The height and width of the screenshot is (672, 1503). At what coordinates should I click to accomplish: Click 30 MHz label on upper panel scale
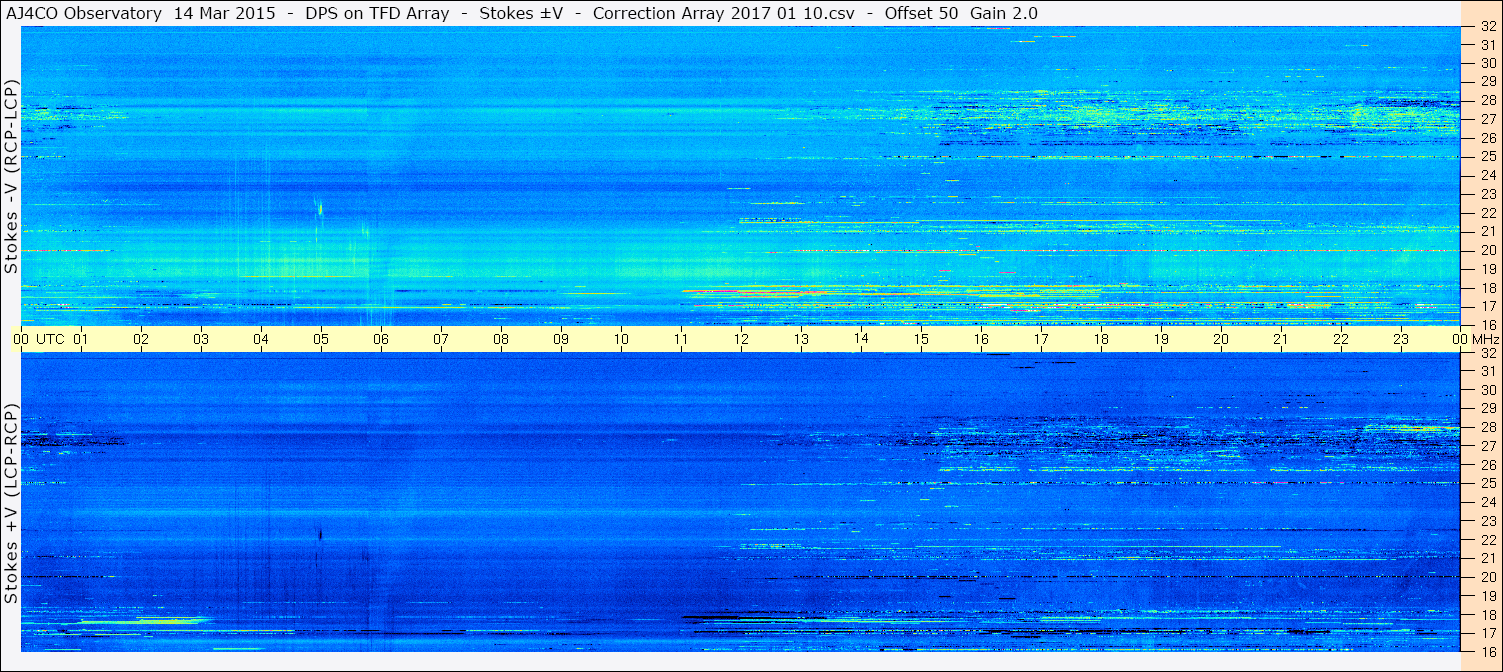[1488, 63]
